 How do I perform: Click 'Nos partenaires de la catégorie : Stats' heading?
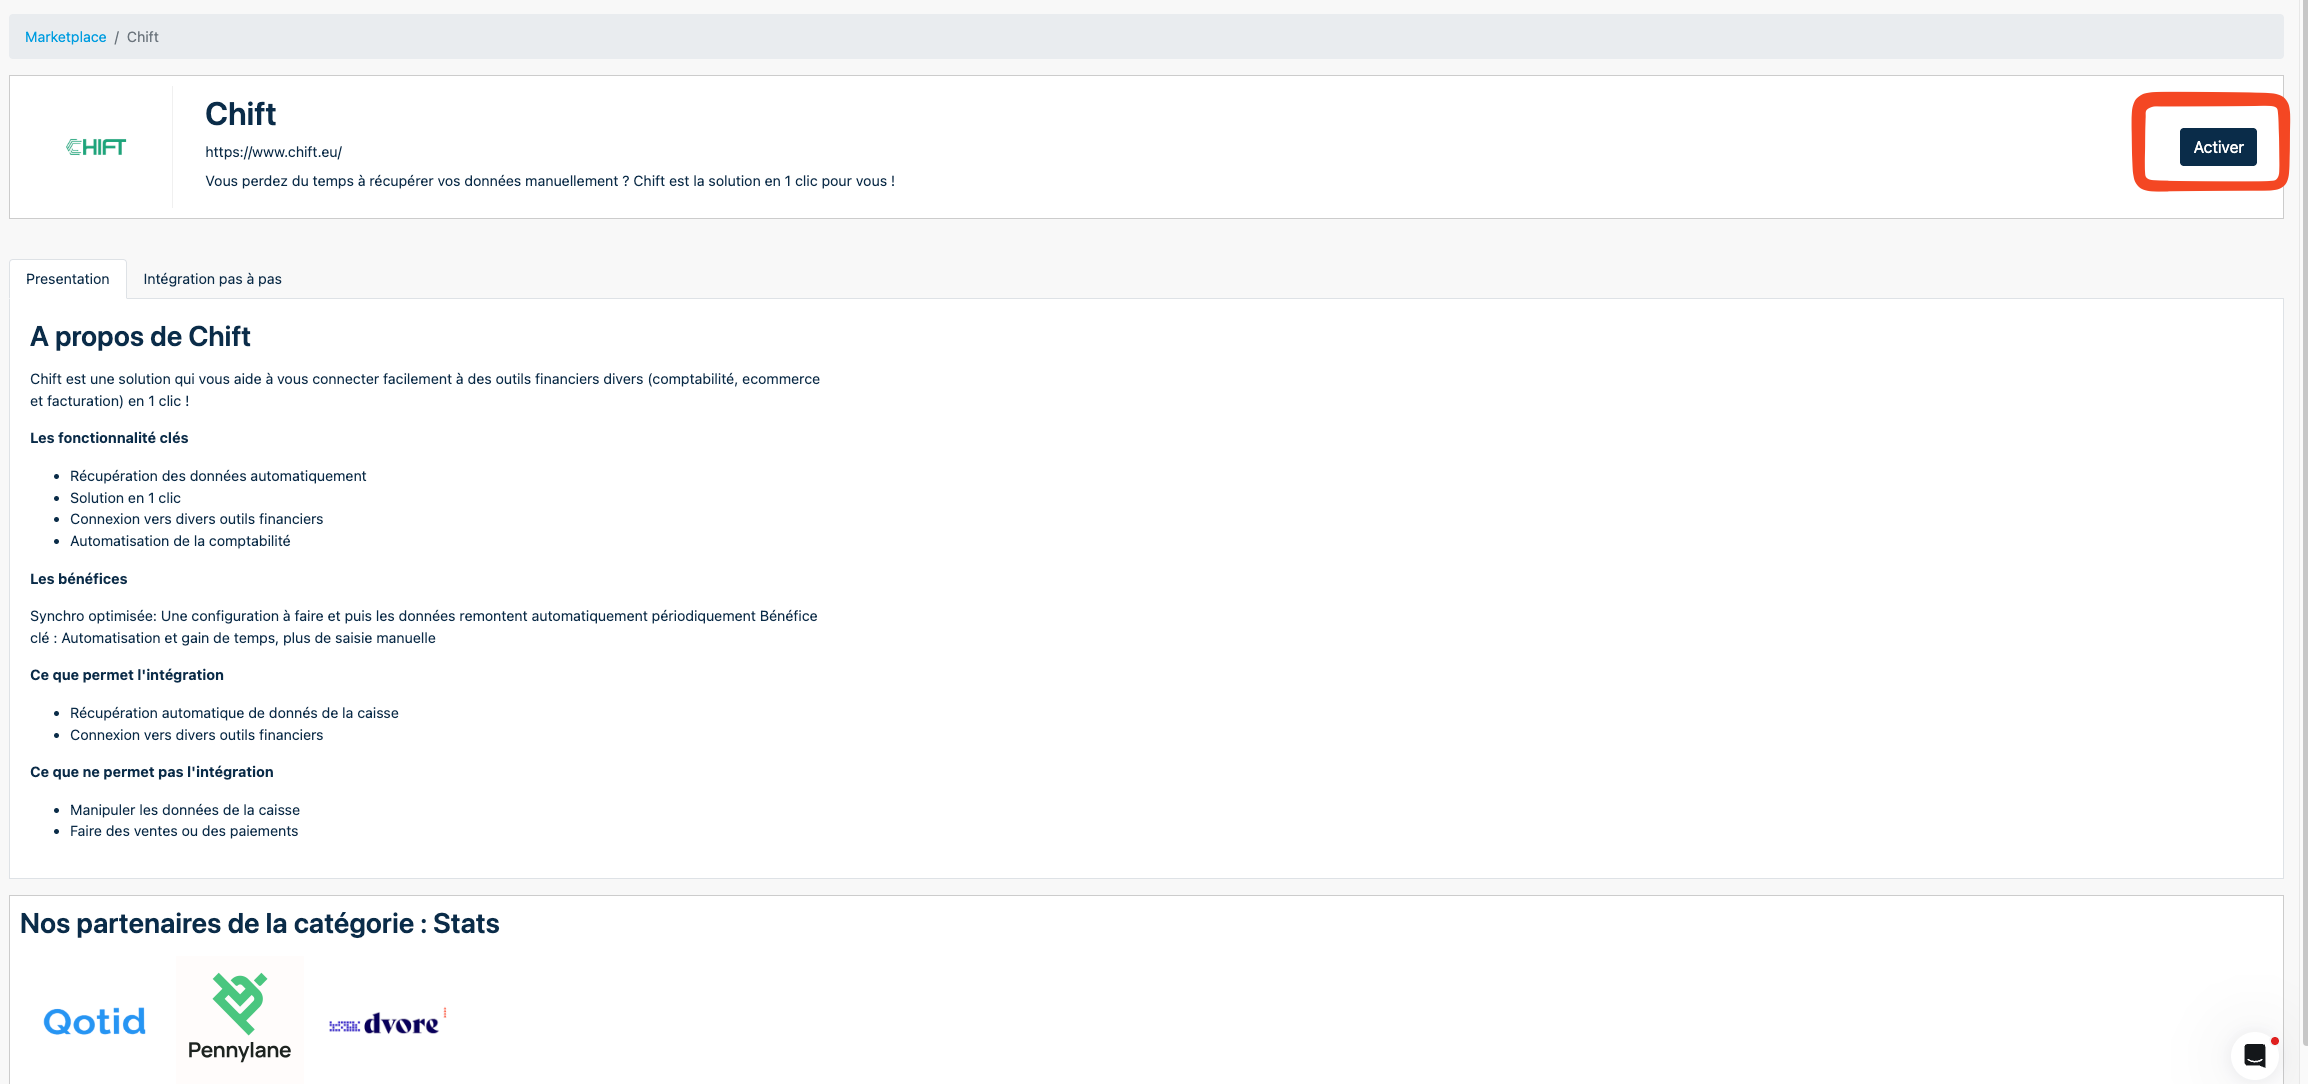260,923
